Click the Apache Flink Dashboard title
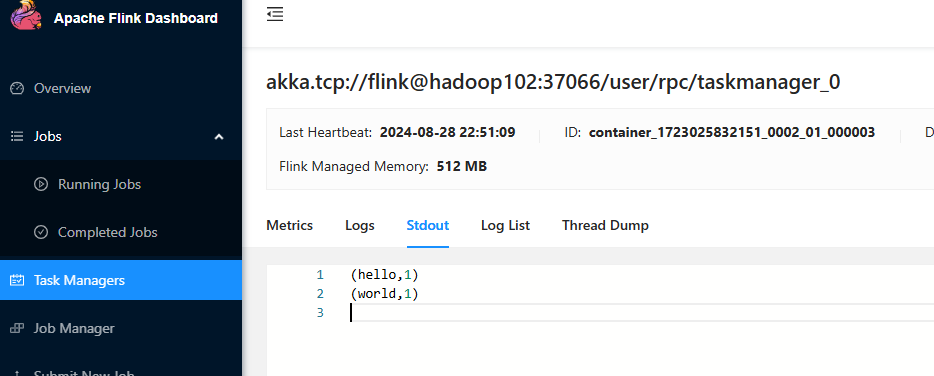Image resolution: width=934 pixels, height=376 pixels. (x=136, y=18)
